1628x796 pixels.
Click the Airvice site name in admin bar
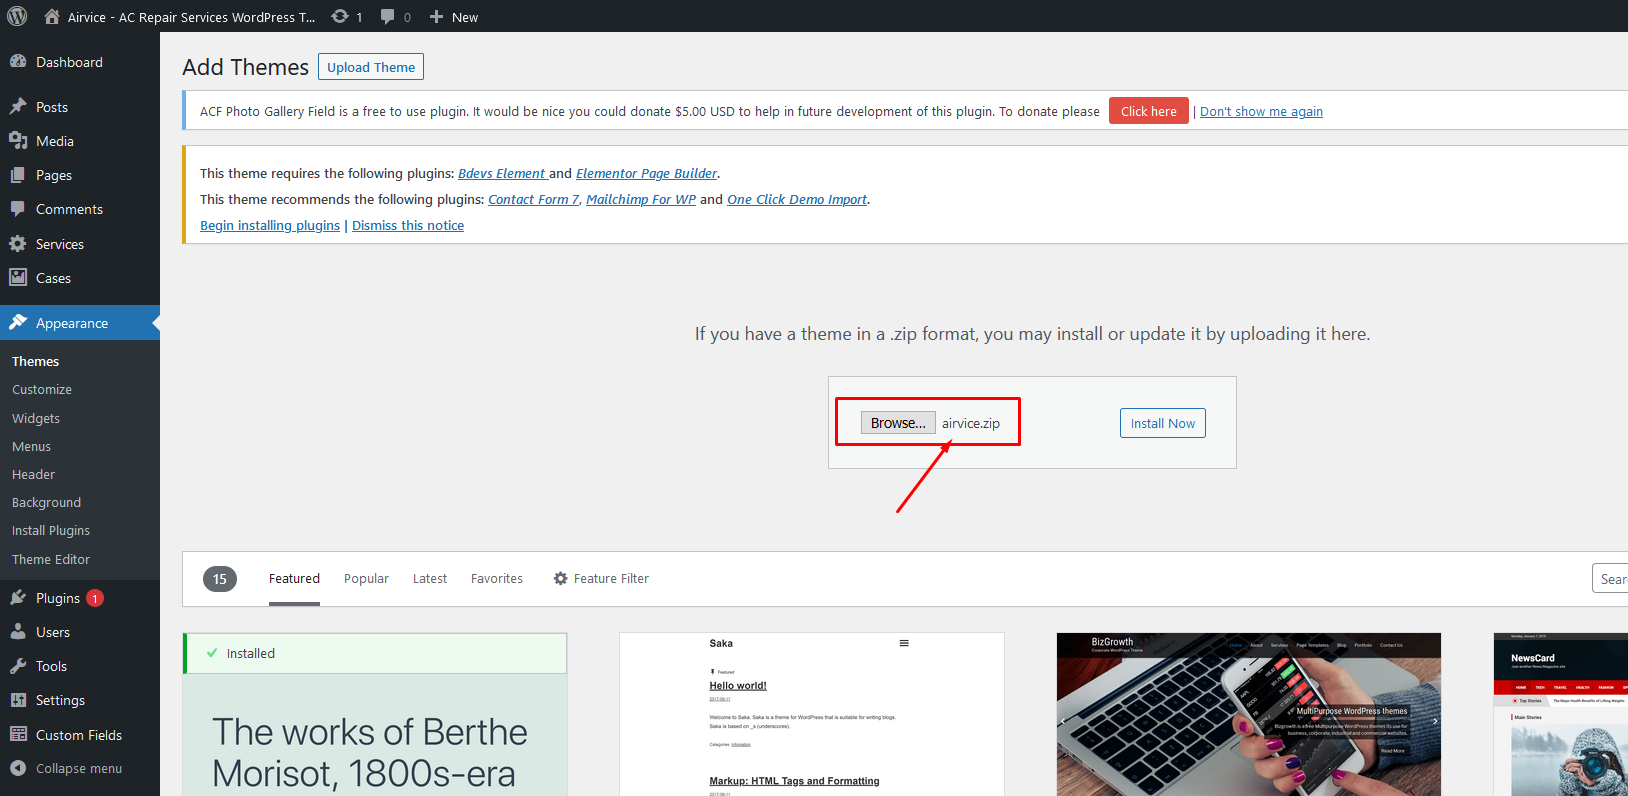[x=191, y=17]
